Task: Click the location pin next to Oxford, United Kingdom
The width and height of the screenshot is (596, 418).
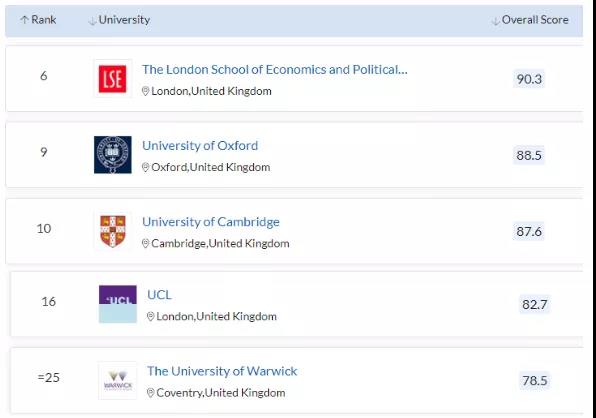Action: pyautogui.click(x=145, y=167)
